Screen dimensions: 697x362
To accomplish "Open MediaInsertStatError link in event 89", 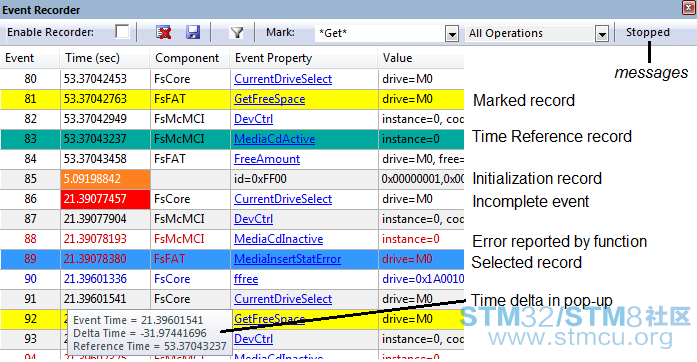I will tap(287, 259).
